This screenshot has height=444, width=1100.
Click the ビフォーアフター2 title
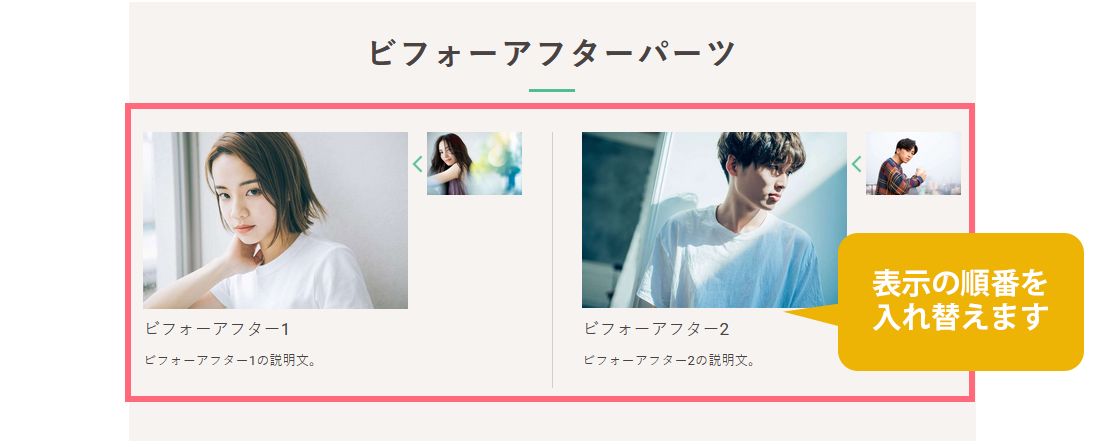coord(657,329)
